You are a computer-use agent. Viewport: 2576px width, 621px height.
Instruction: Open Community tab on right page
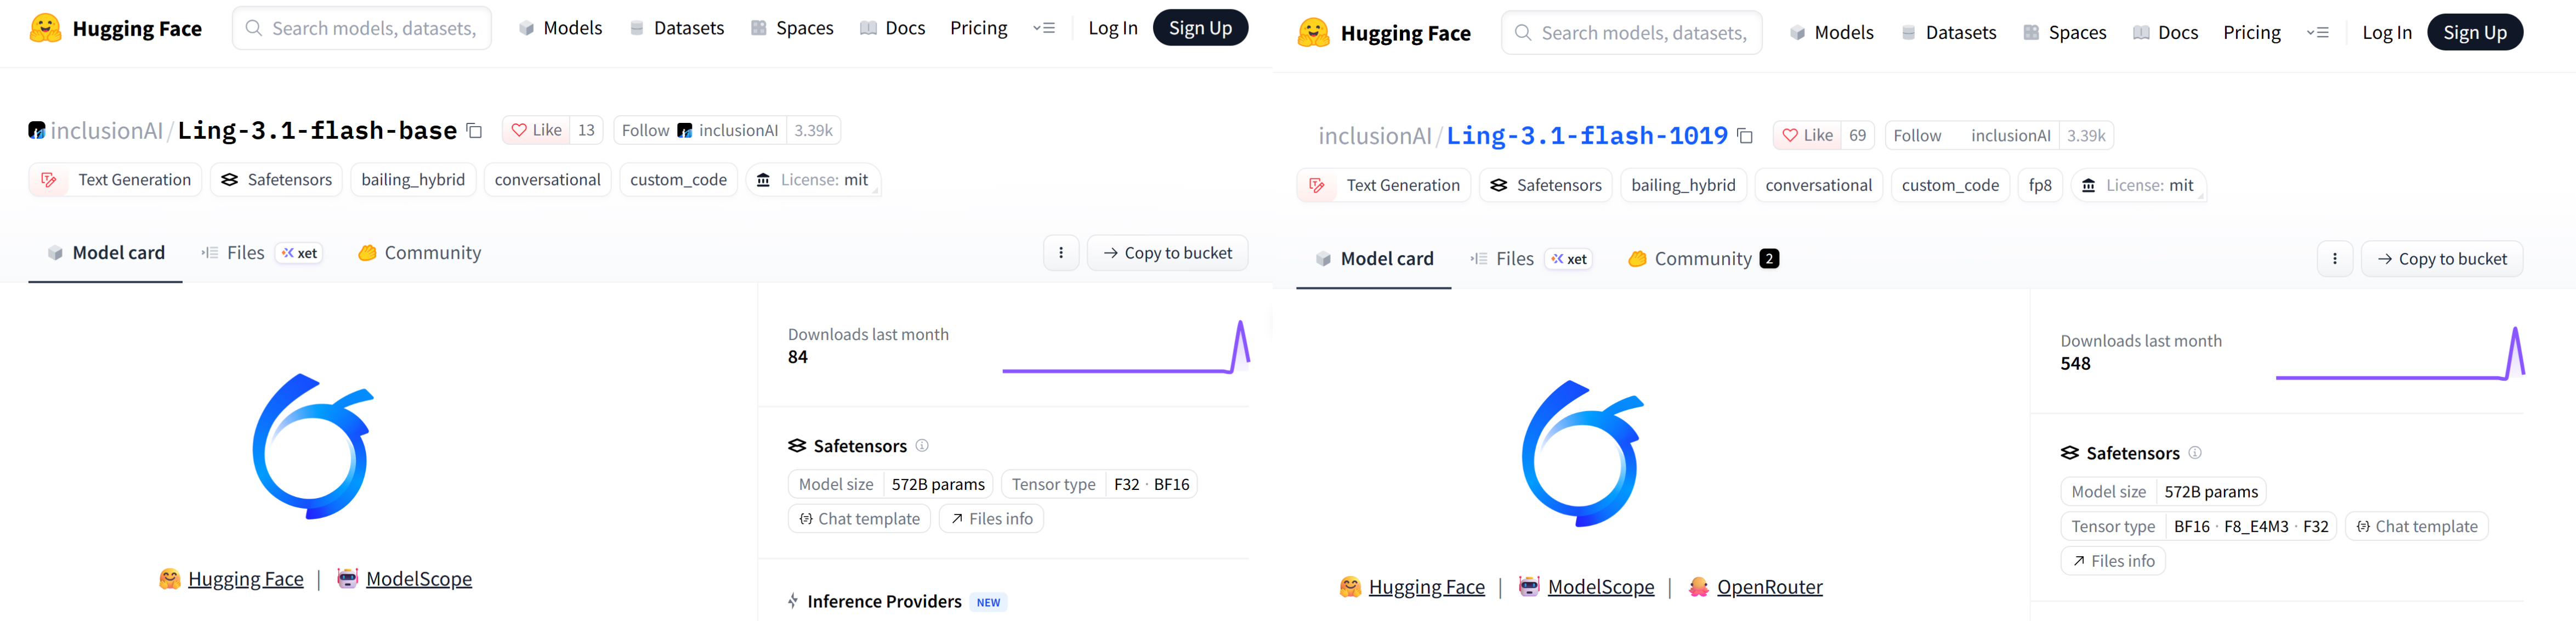pos(1703,259)
